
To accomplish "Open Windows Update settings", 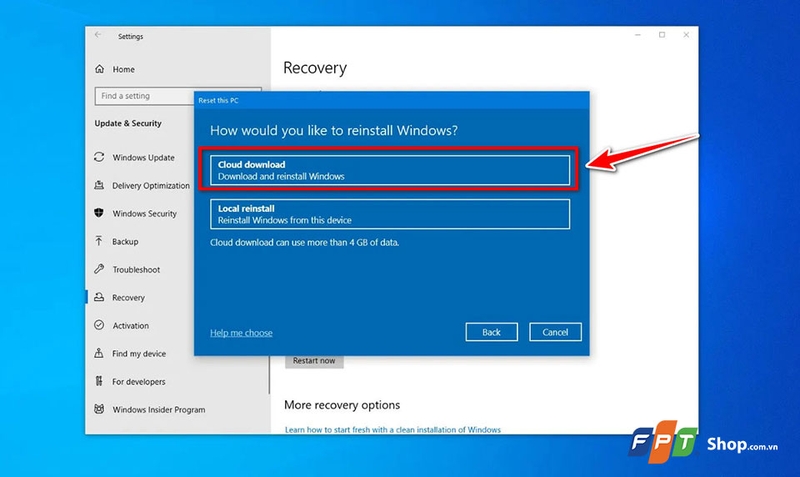I will [143, 158].
